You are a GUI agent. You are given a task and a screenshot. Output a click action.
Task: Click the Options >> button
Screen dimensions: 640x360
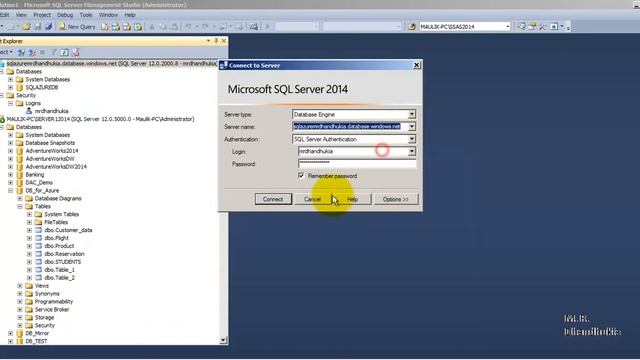pyautogui.click(x=396, y=199)
